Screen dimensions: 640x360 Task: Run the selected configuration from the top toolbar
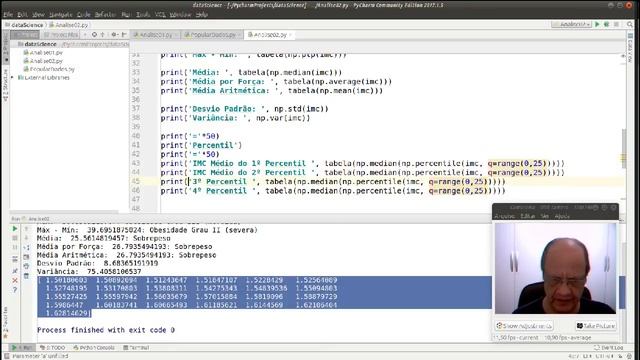pos(597,24)
